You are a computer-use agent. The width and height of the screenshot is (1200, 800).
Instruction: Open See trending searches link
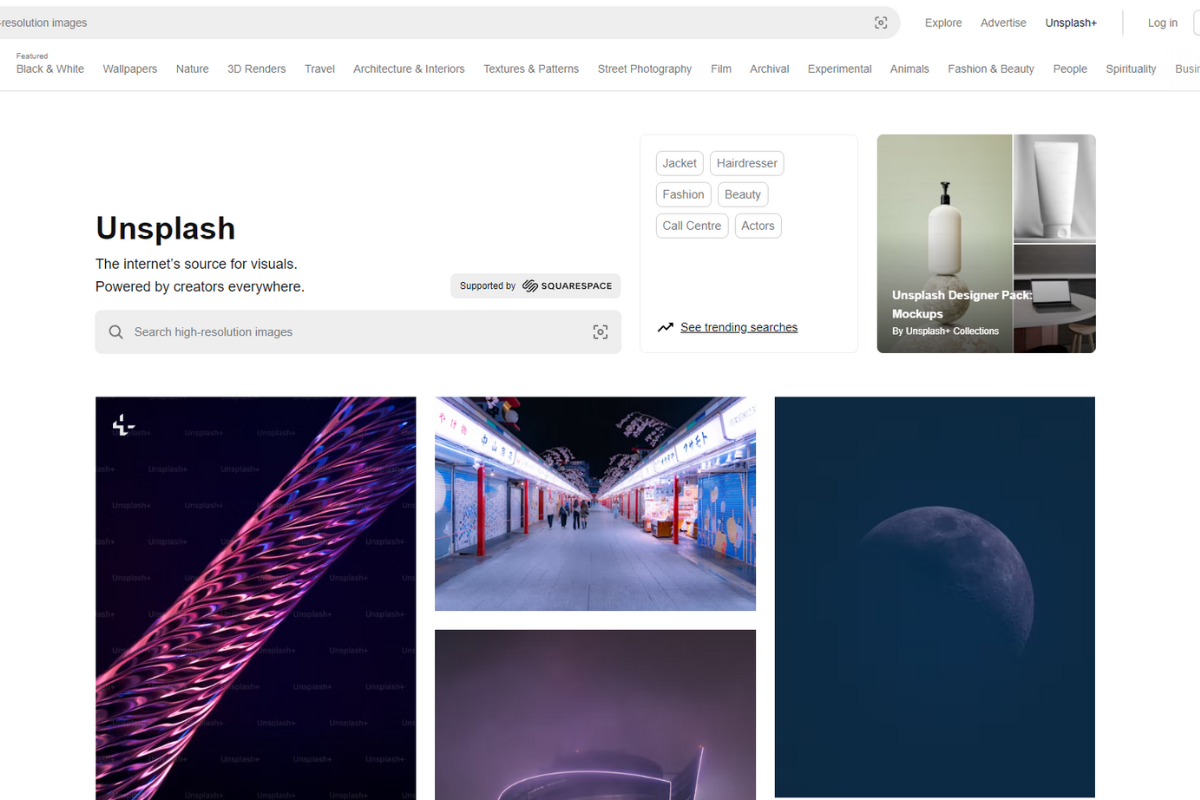pos(739,327)
